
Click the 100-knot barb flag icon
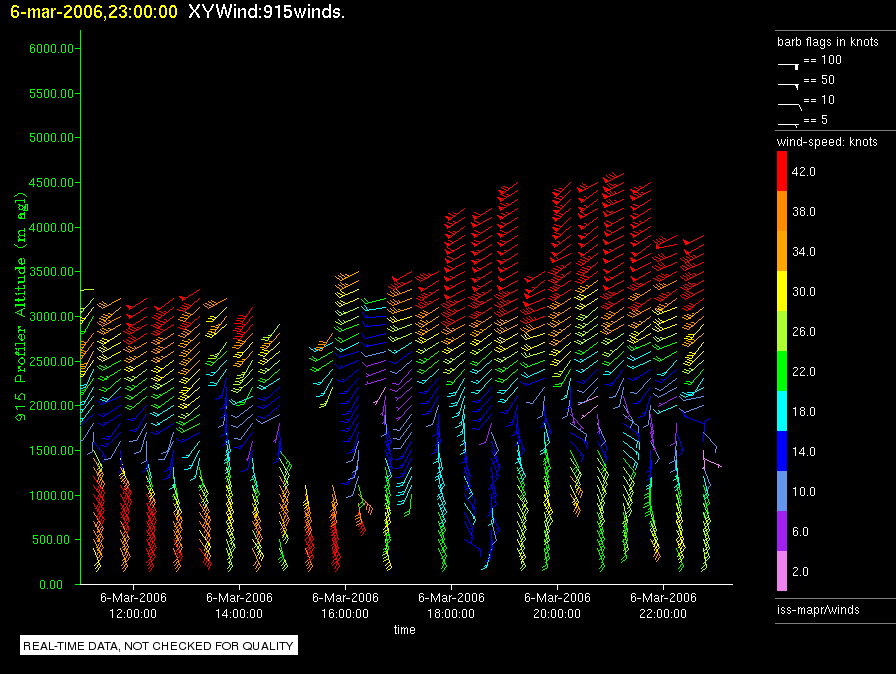tap(789, 63)
